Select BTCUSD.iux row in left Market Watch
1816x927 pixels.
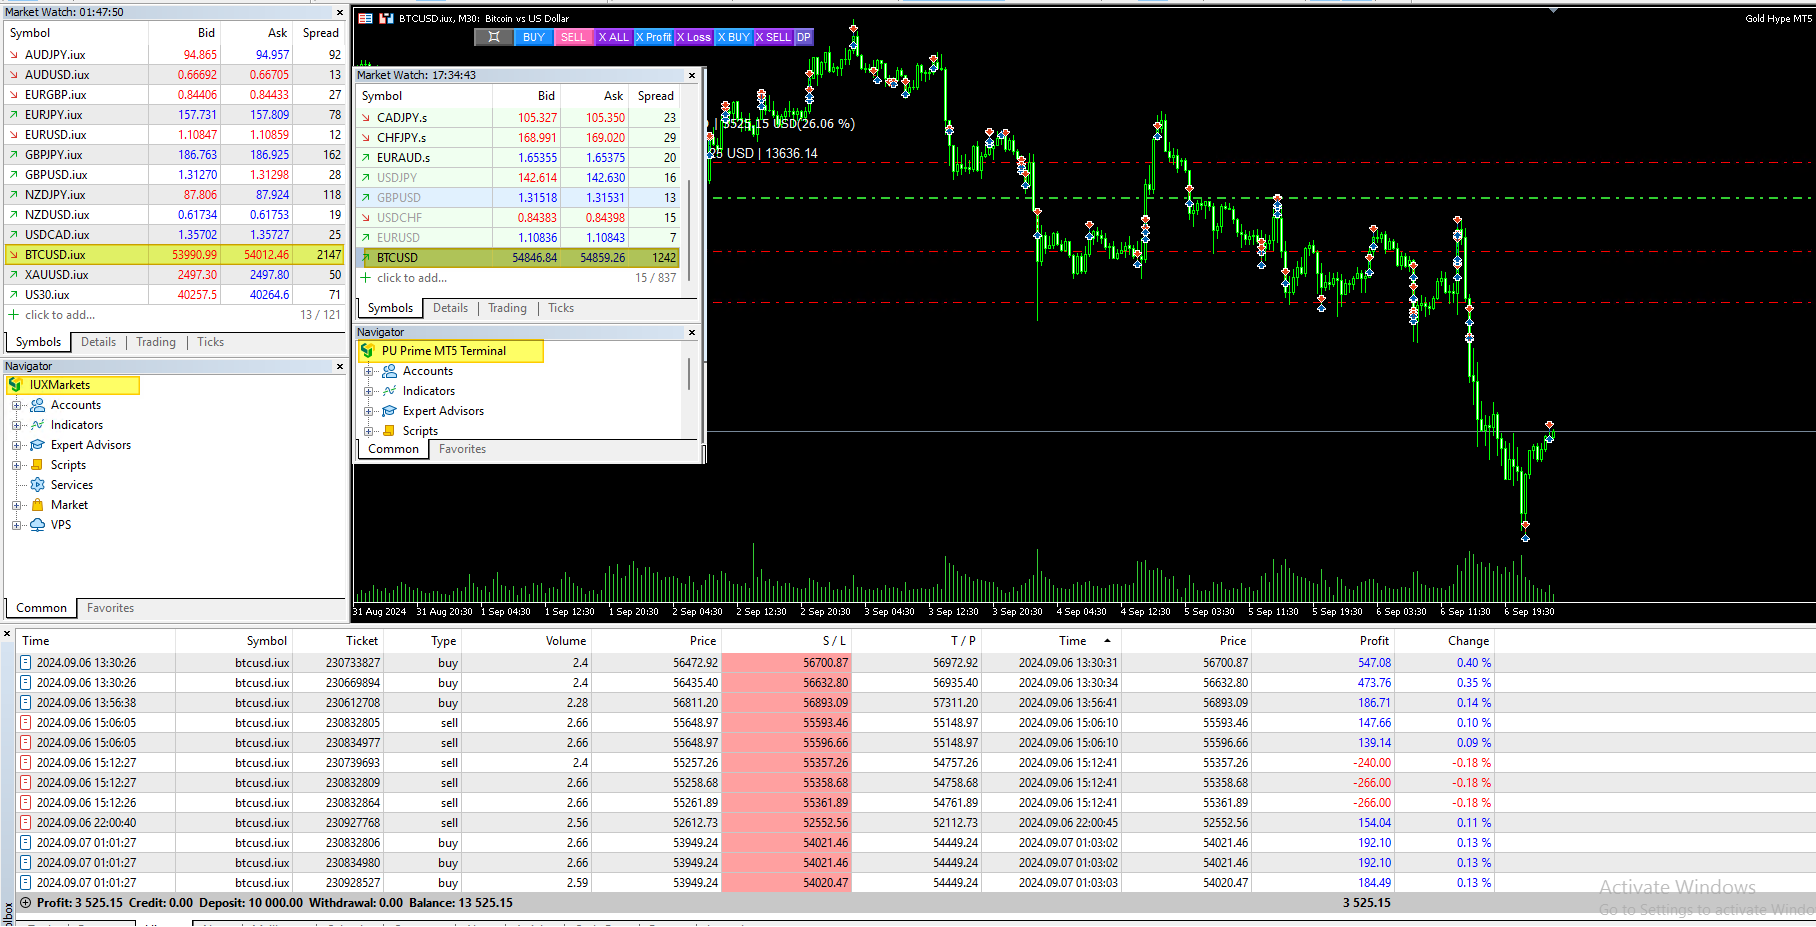click(175, 255)
